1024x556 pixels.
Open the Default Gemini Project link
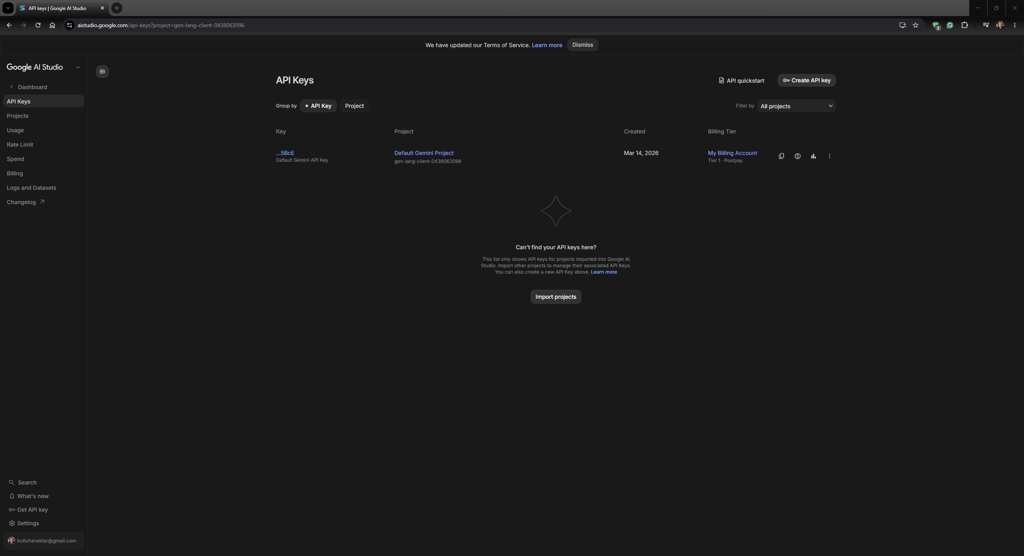point(423,153)
